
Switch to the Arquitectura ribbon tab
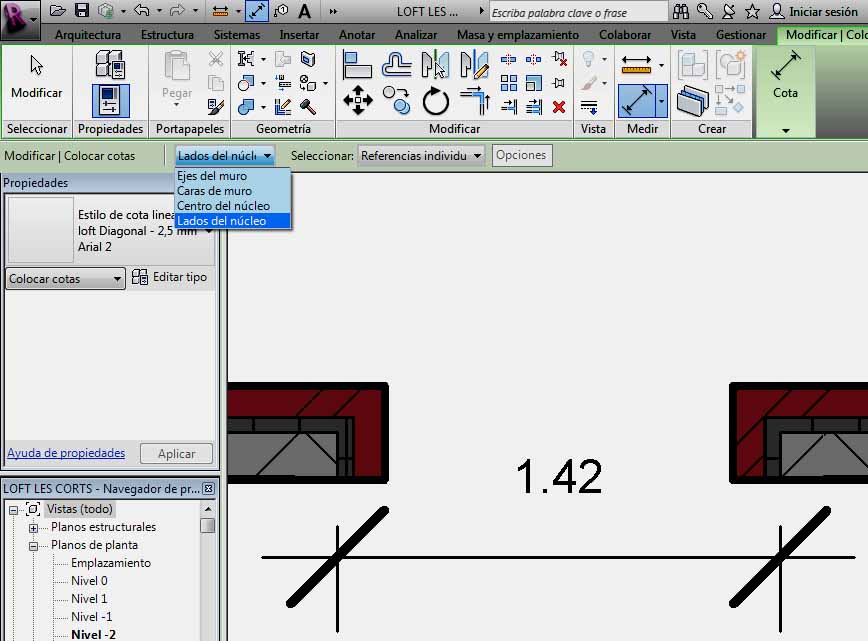(x=88, y=35)
